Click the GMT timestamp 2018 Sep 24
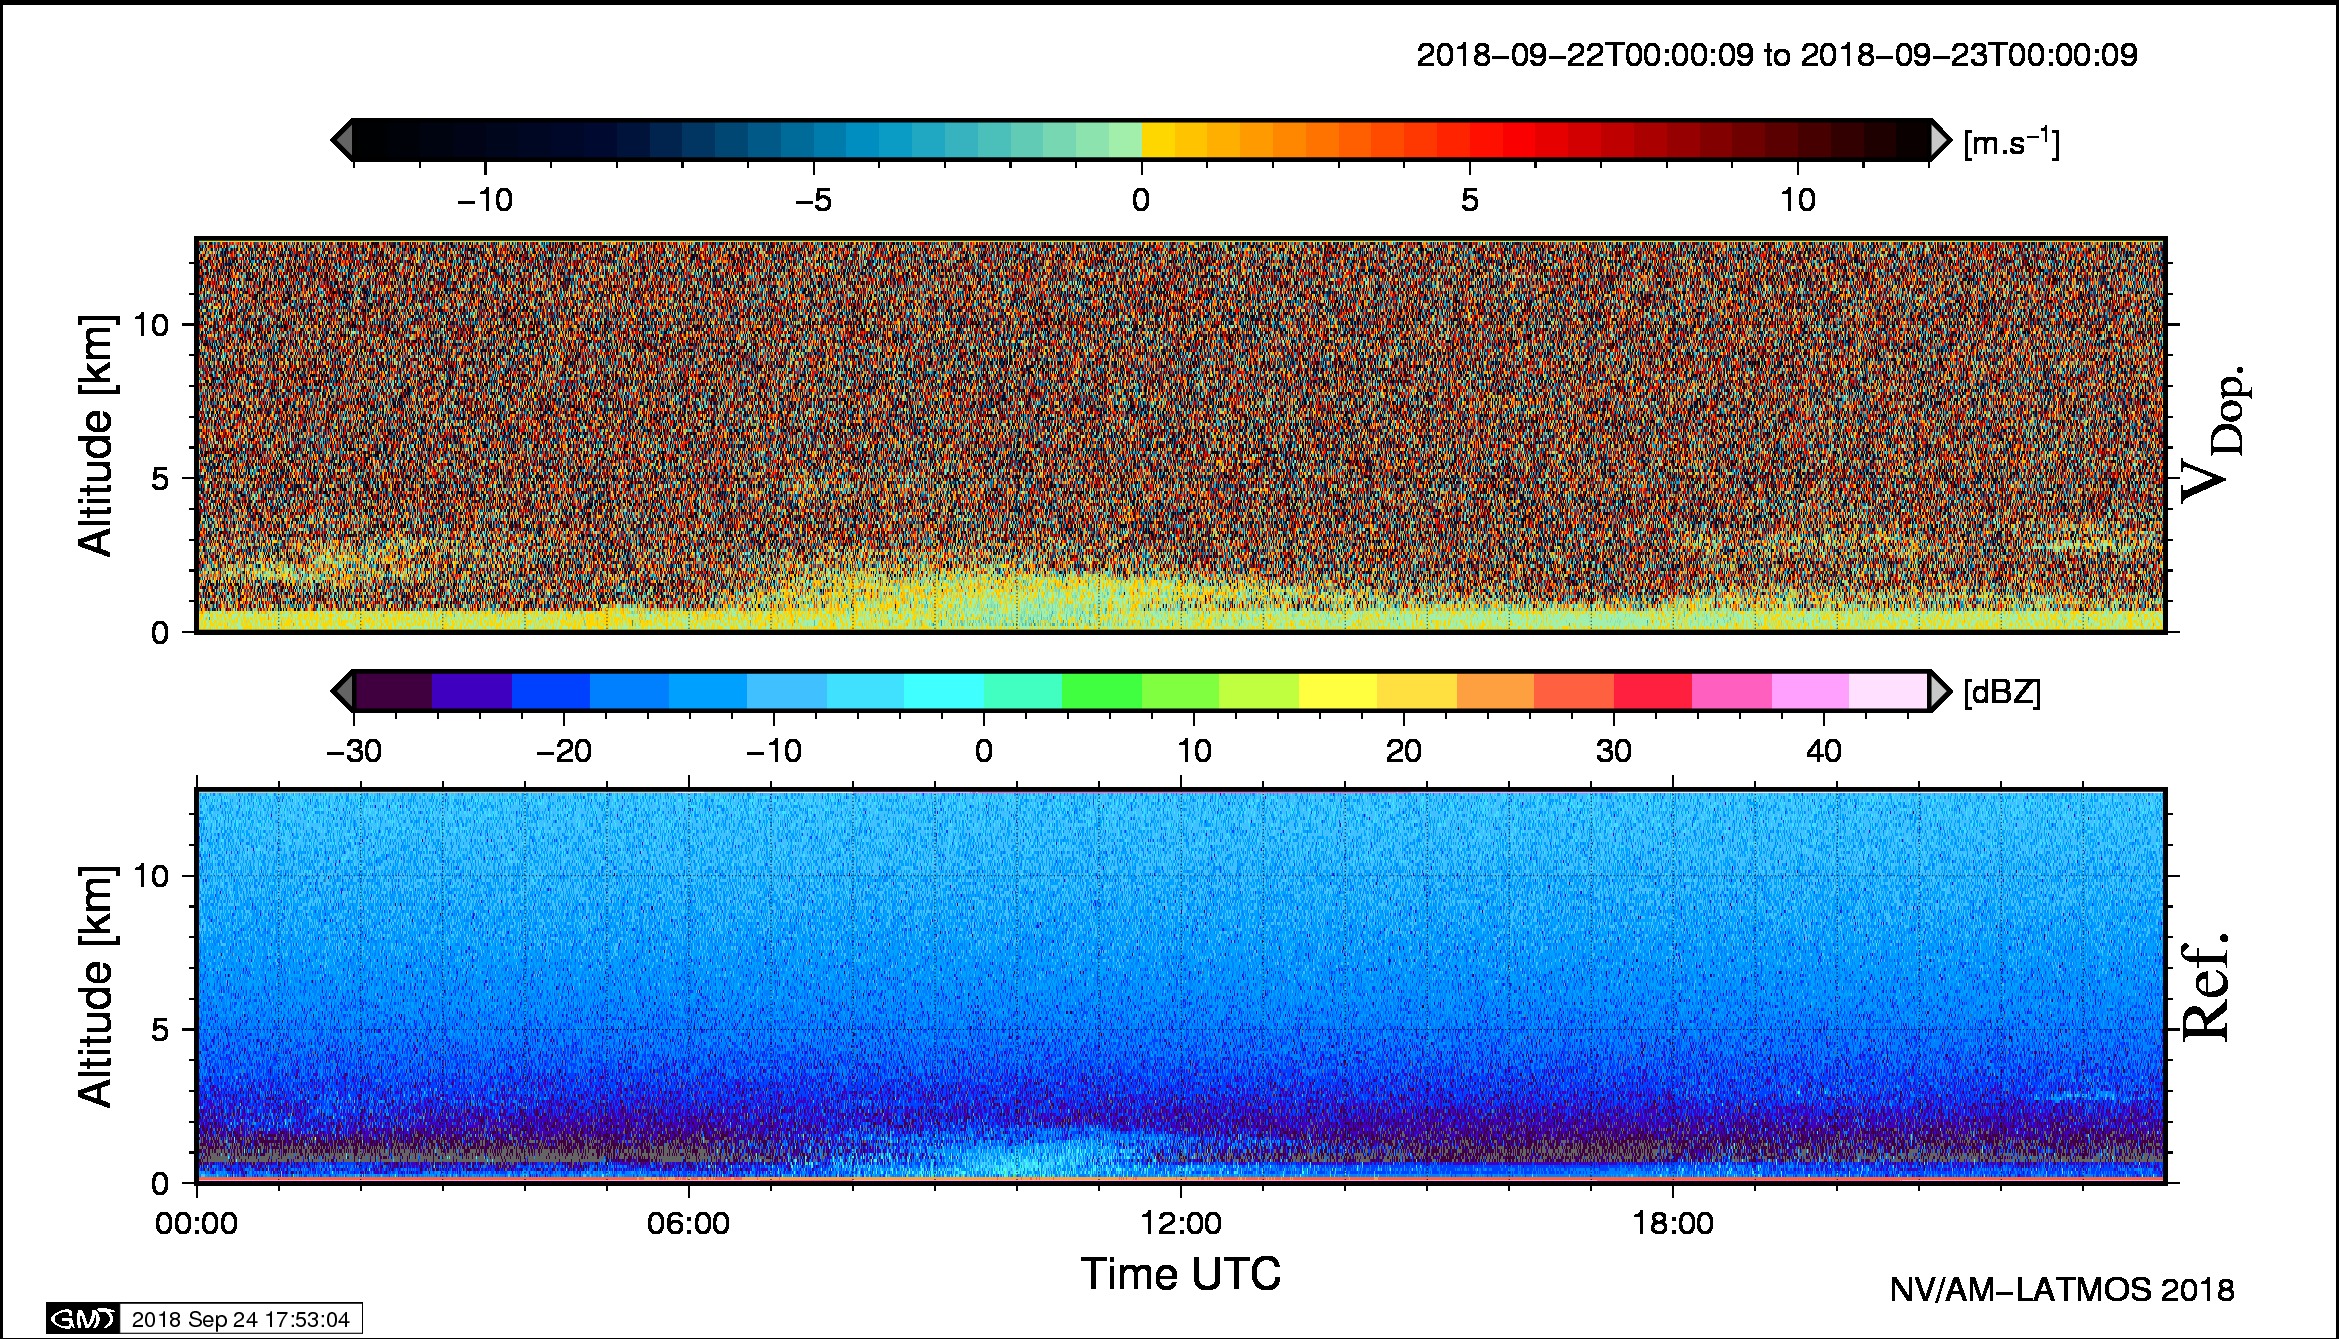 click(240, 1319)
